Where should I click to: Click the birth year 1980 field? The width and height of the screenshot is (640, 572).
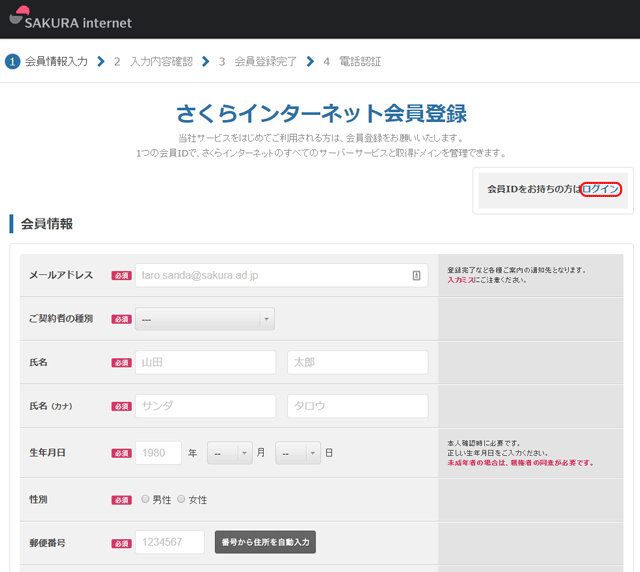[158, 453]
